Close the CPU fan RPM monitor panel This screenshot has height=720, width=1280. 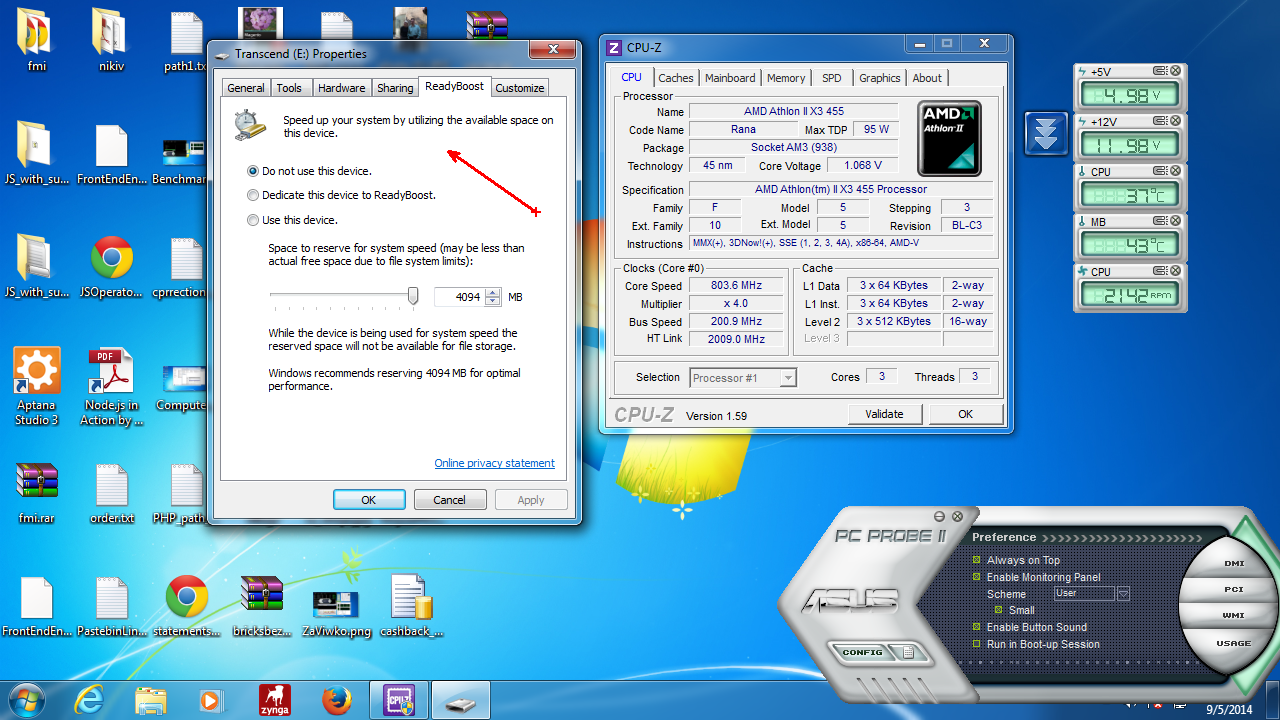coord(1176,271)
